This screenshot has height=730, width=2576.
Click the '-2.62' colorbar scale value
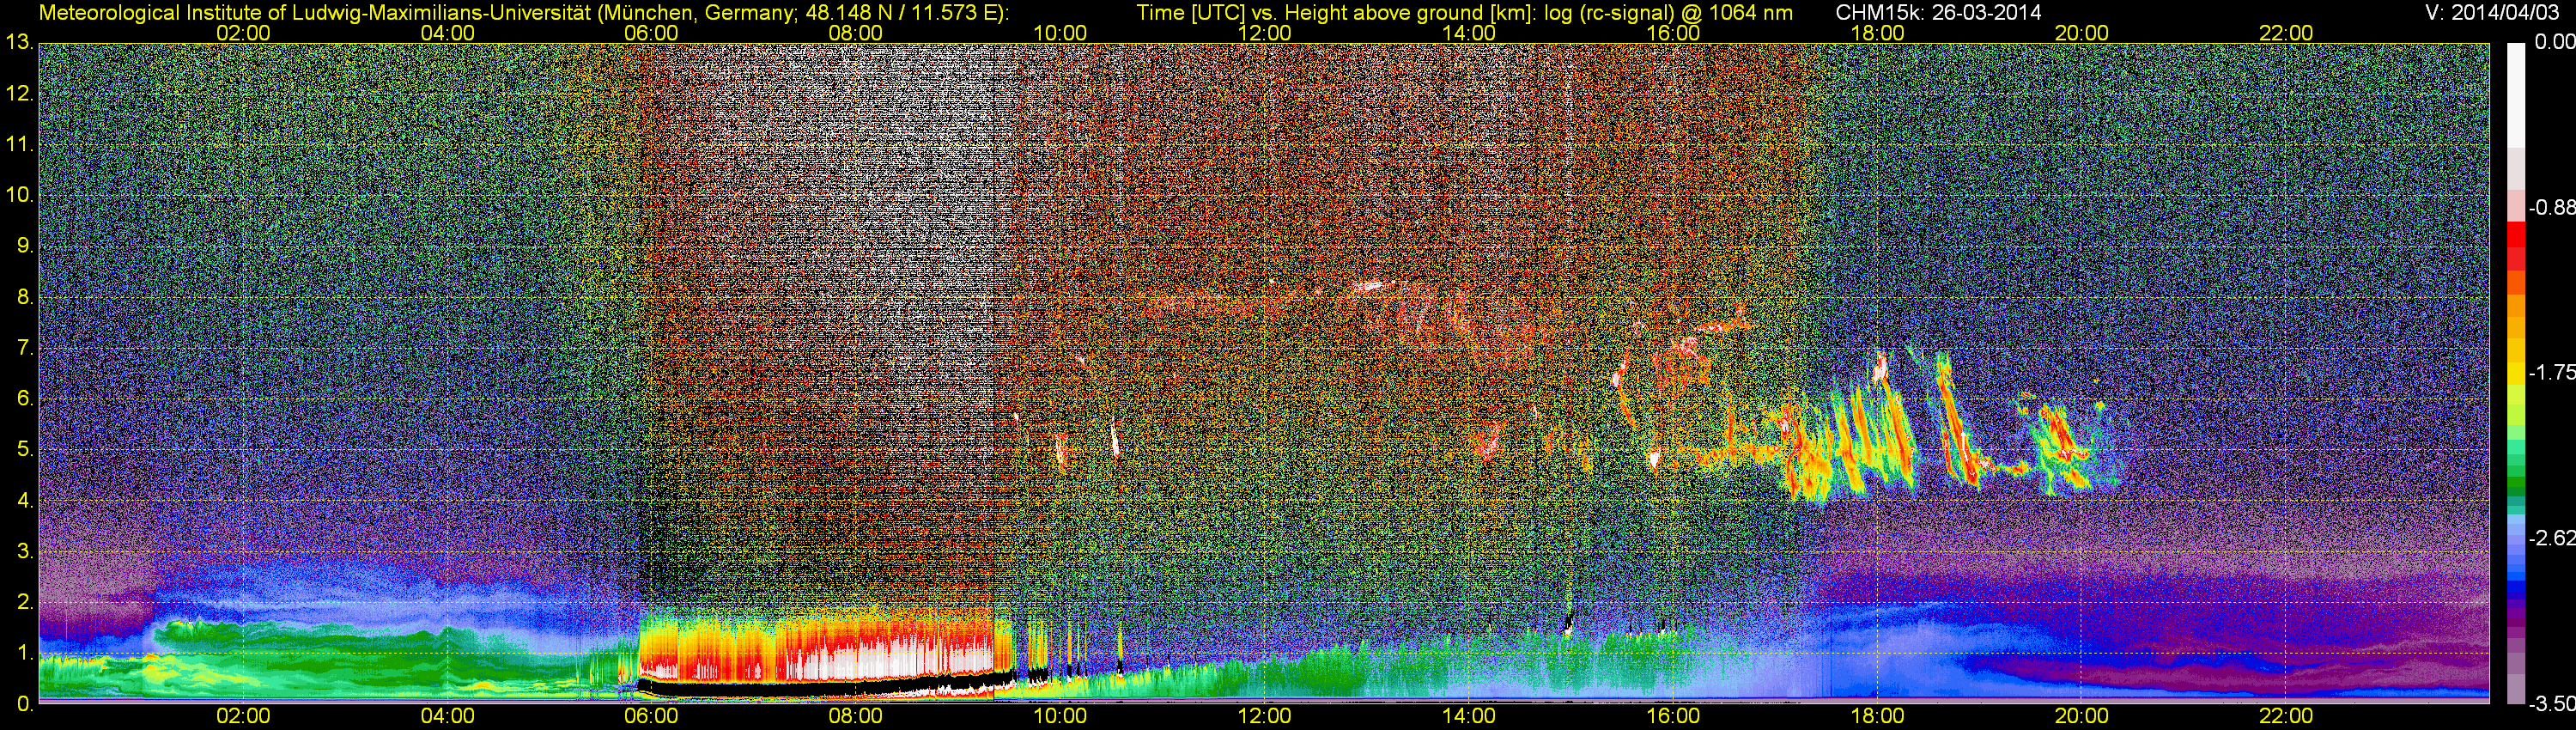(2551, 538)
